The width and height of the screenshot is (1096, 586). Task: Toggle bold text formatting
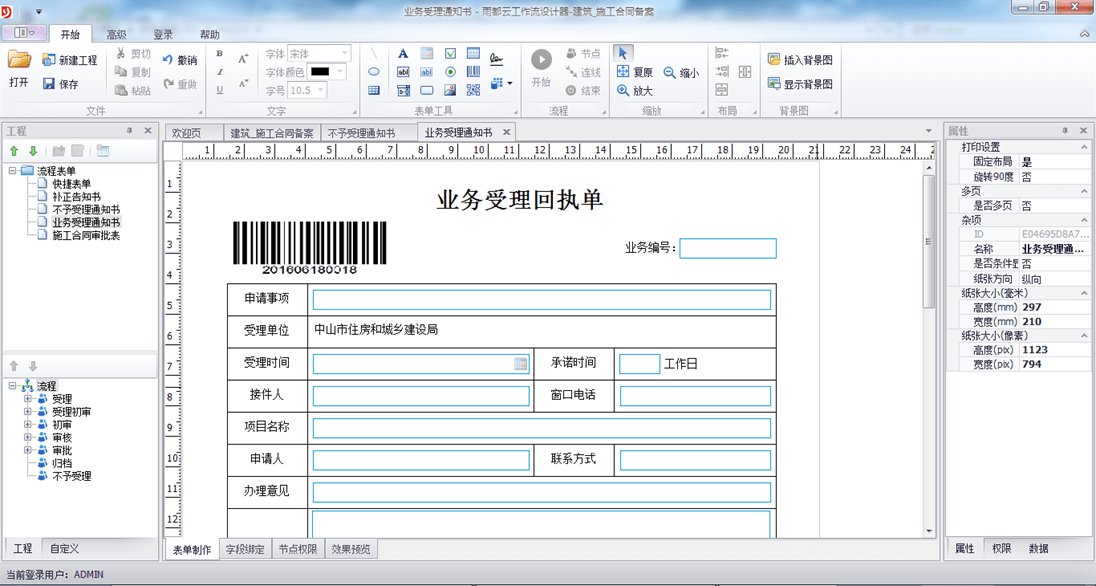tap(219, 54)
